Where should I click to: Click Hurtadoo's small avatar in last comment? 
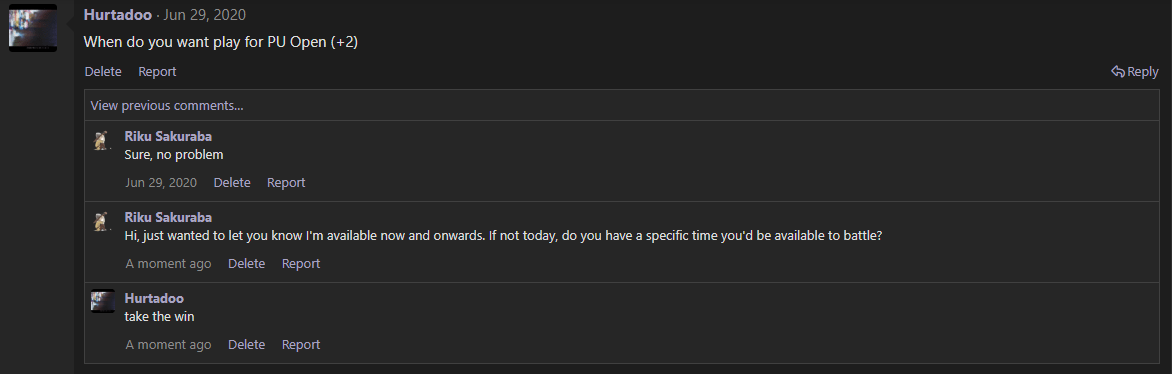(102, 301)
